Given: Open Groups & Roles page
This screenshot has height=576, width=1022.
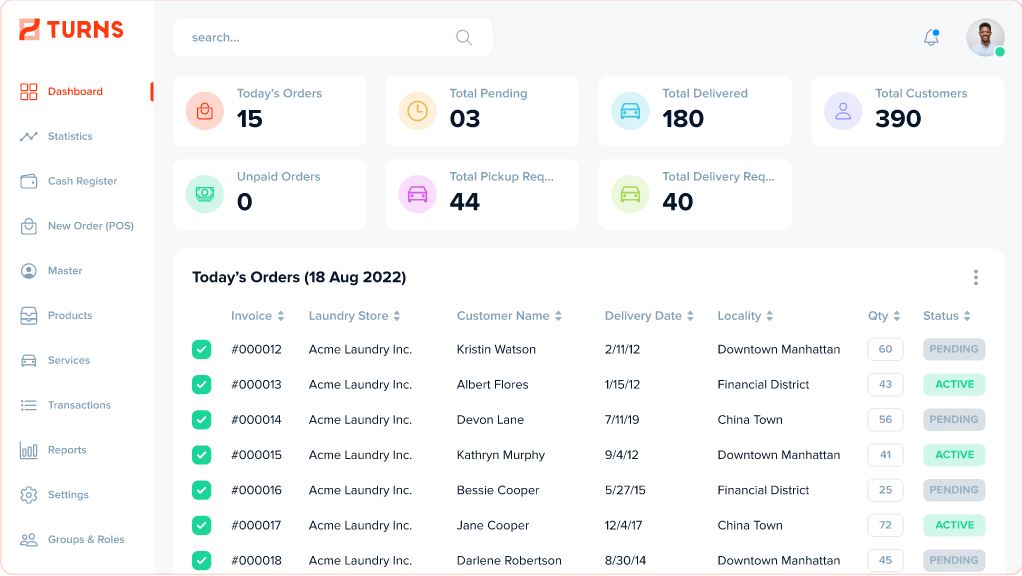Looking at the screenshot, I should click(x=86, y=539).
